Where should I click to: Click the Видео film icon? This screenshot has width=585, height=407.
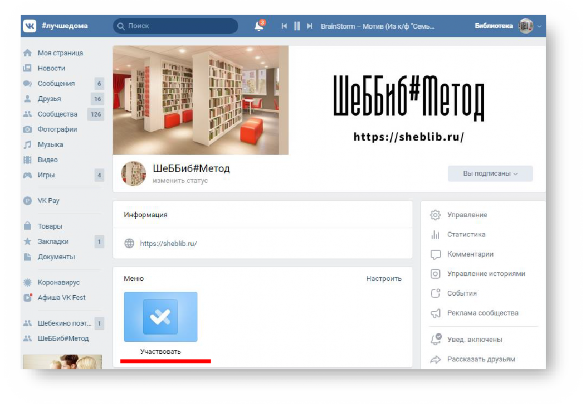27,160
